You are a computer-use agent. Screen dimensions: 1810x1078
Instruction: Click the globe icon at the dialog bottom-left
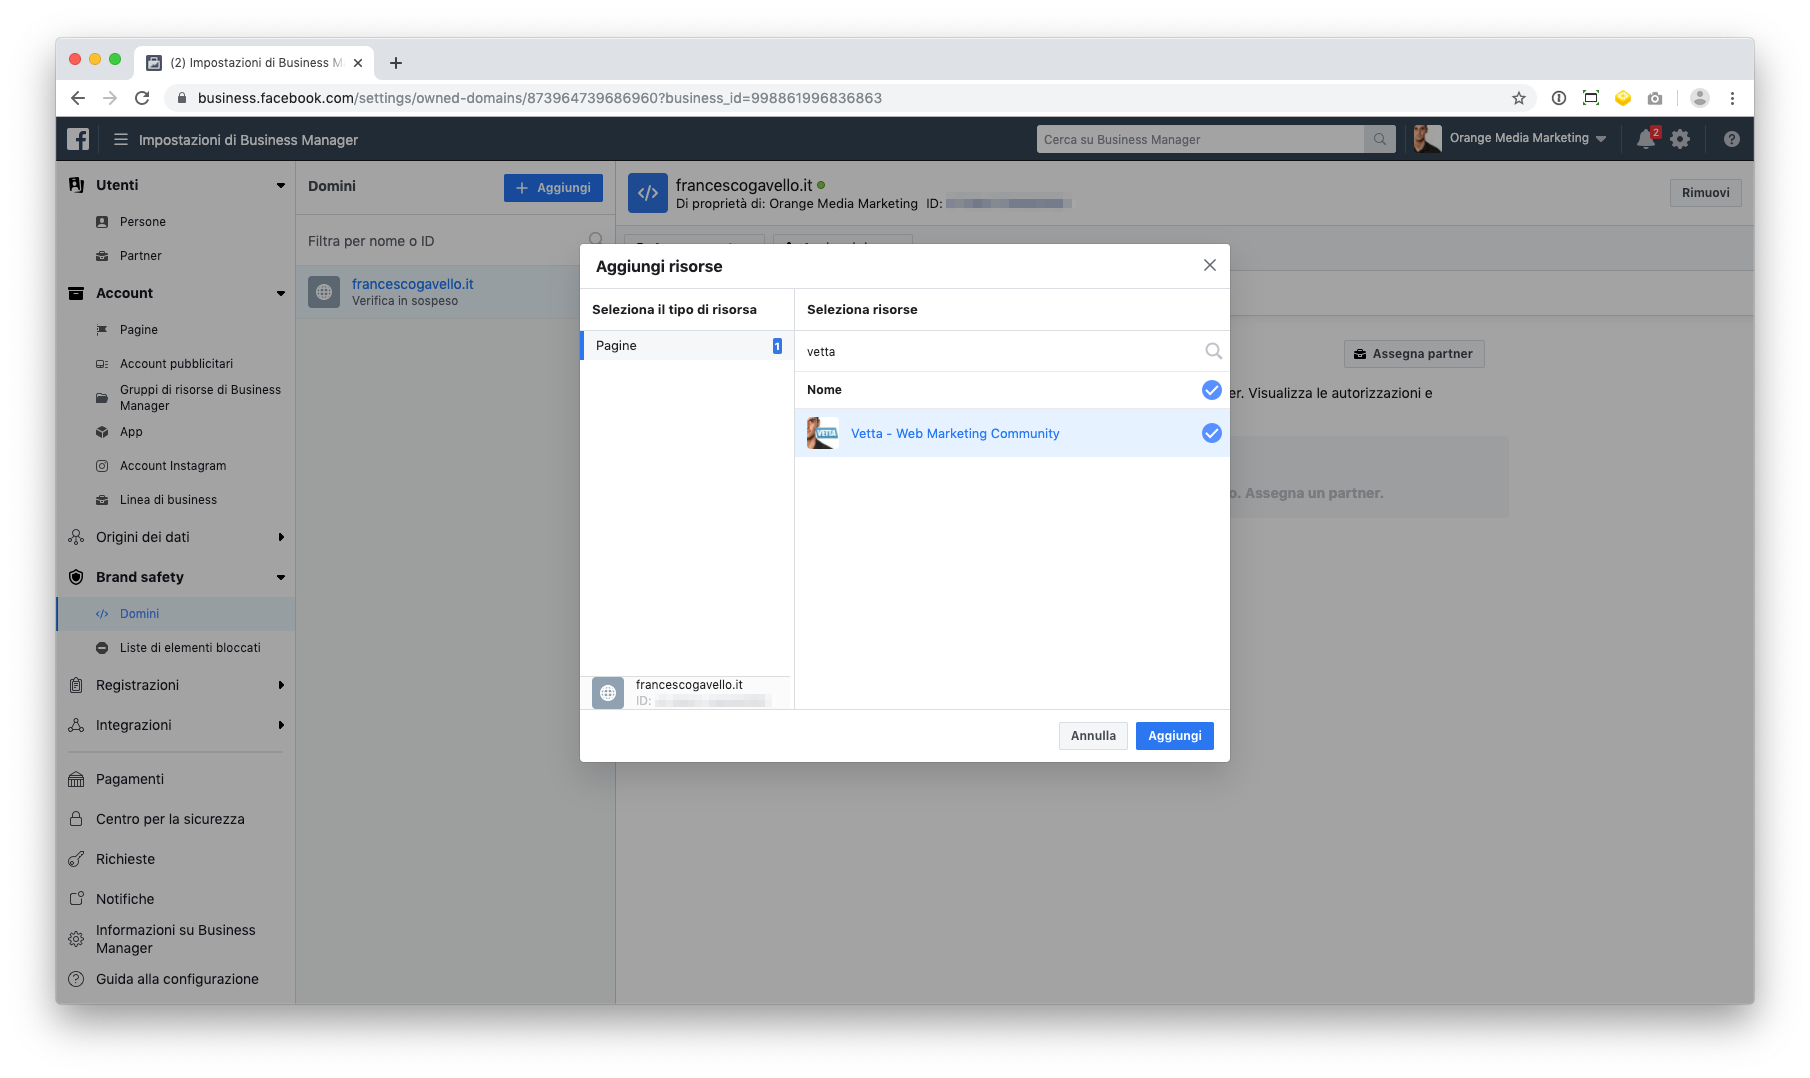coord(608,693)
